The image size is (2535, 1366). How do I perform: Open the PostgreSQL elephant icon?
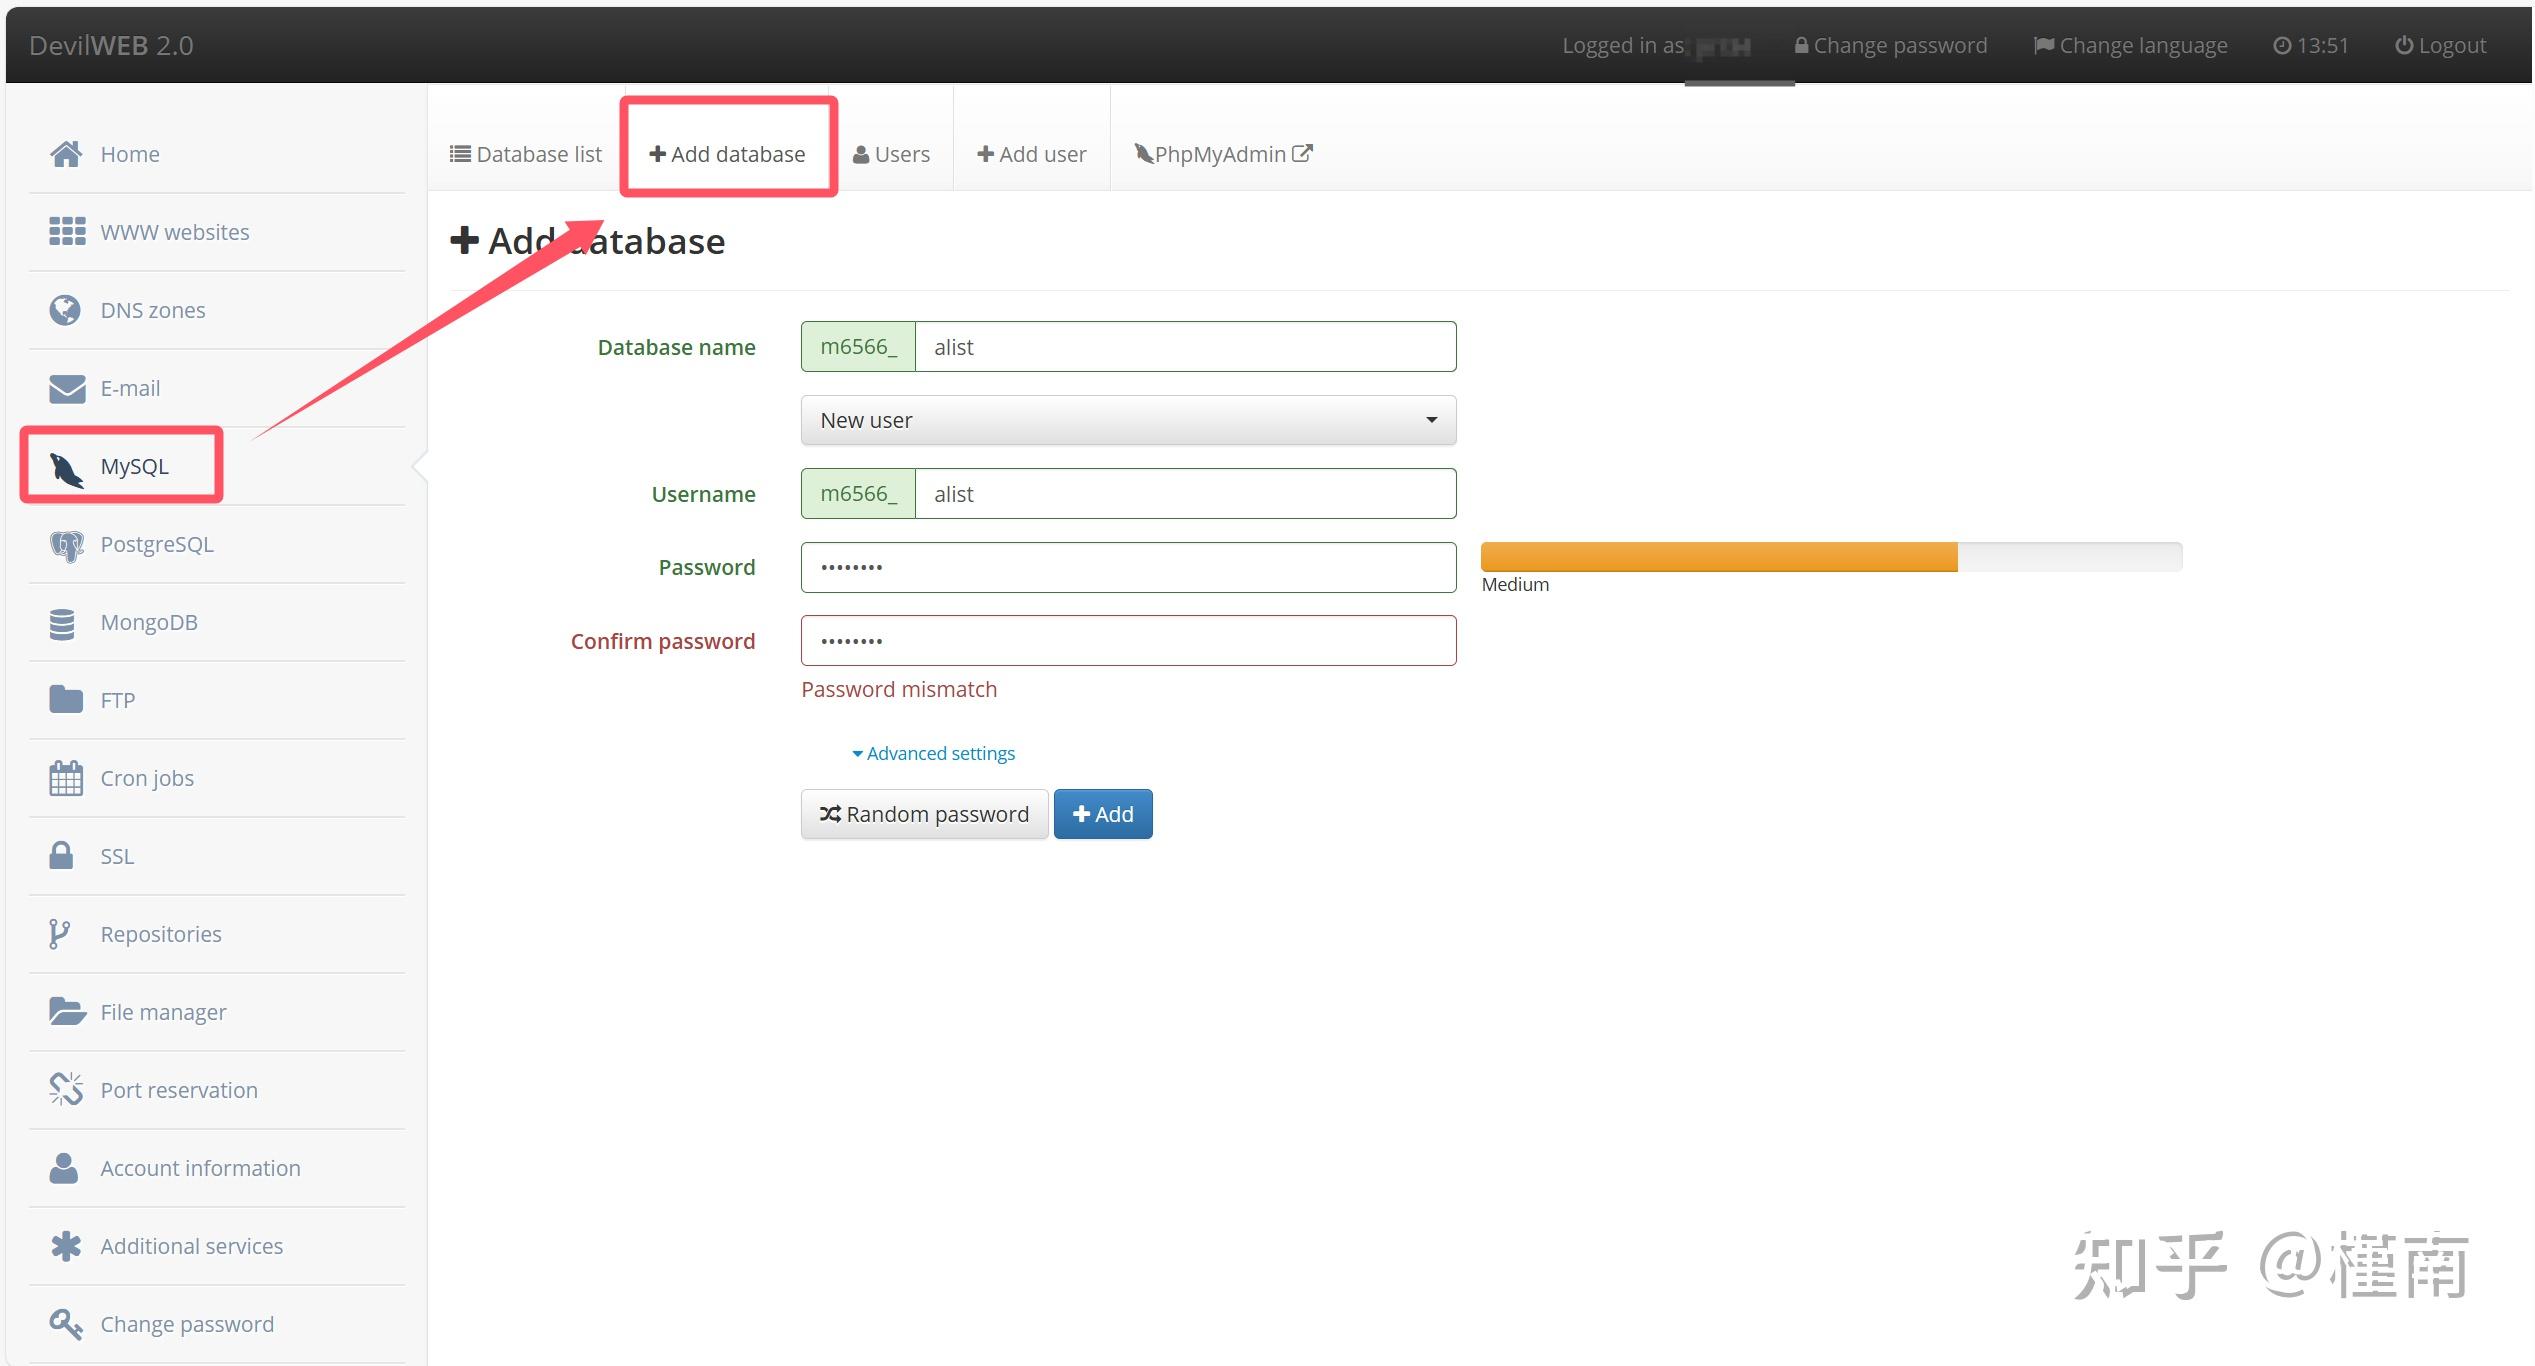click(66, 545)
